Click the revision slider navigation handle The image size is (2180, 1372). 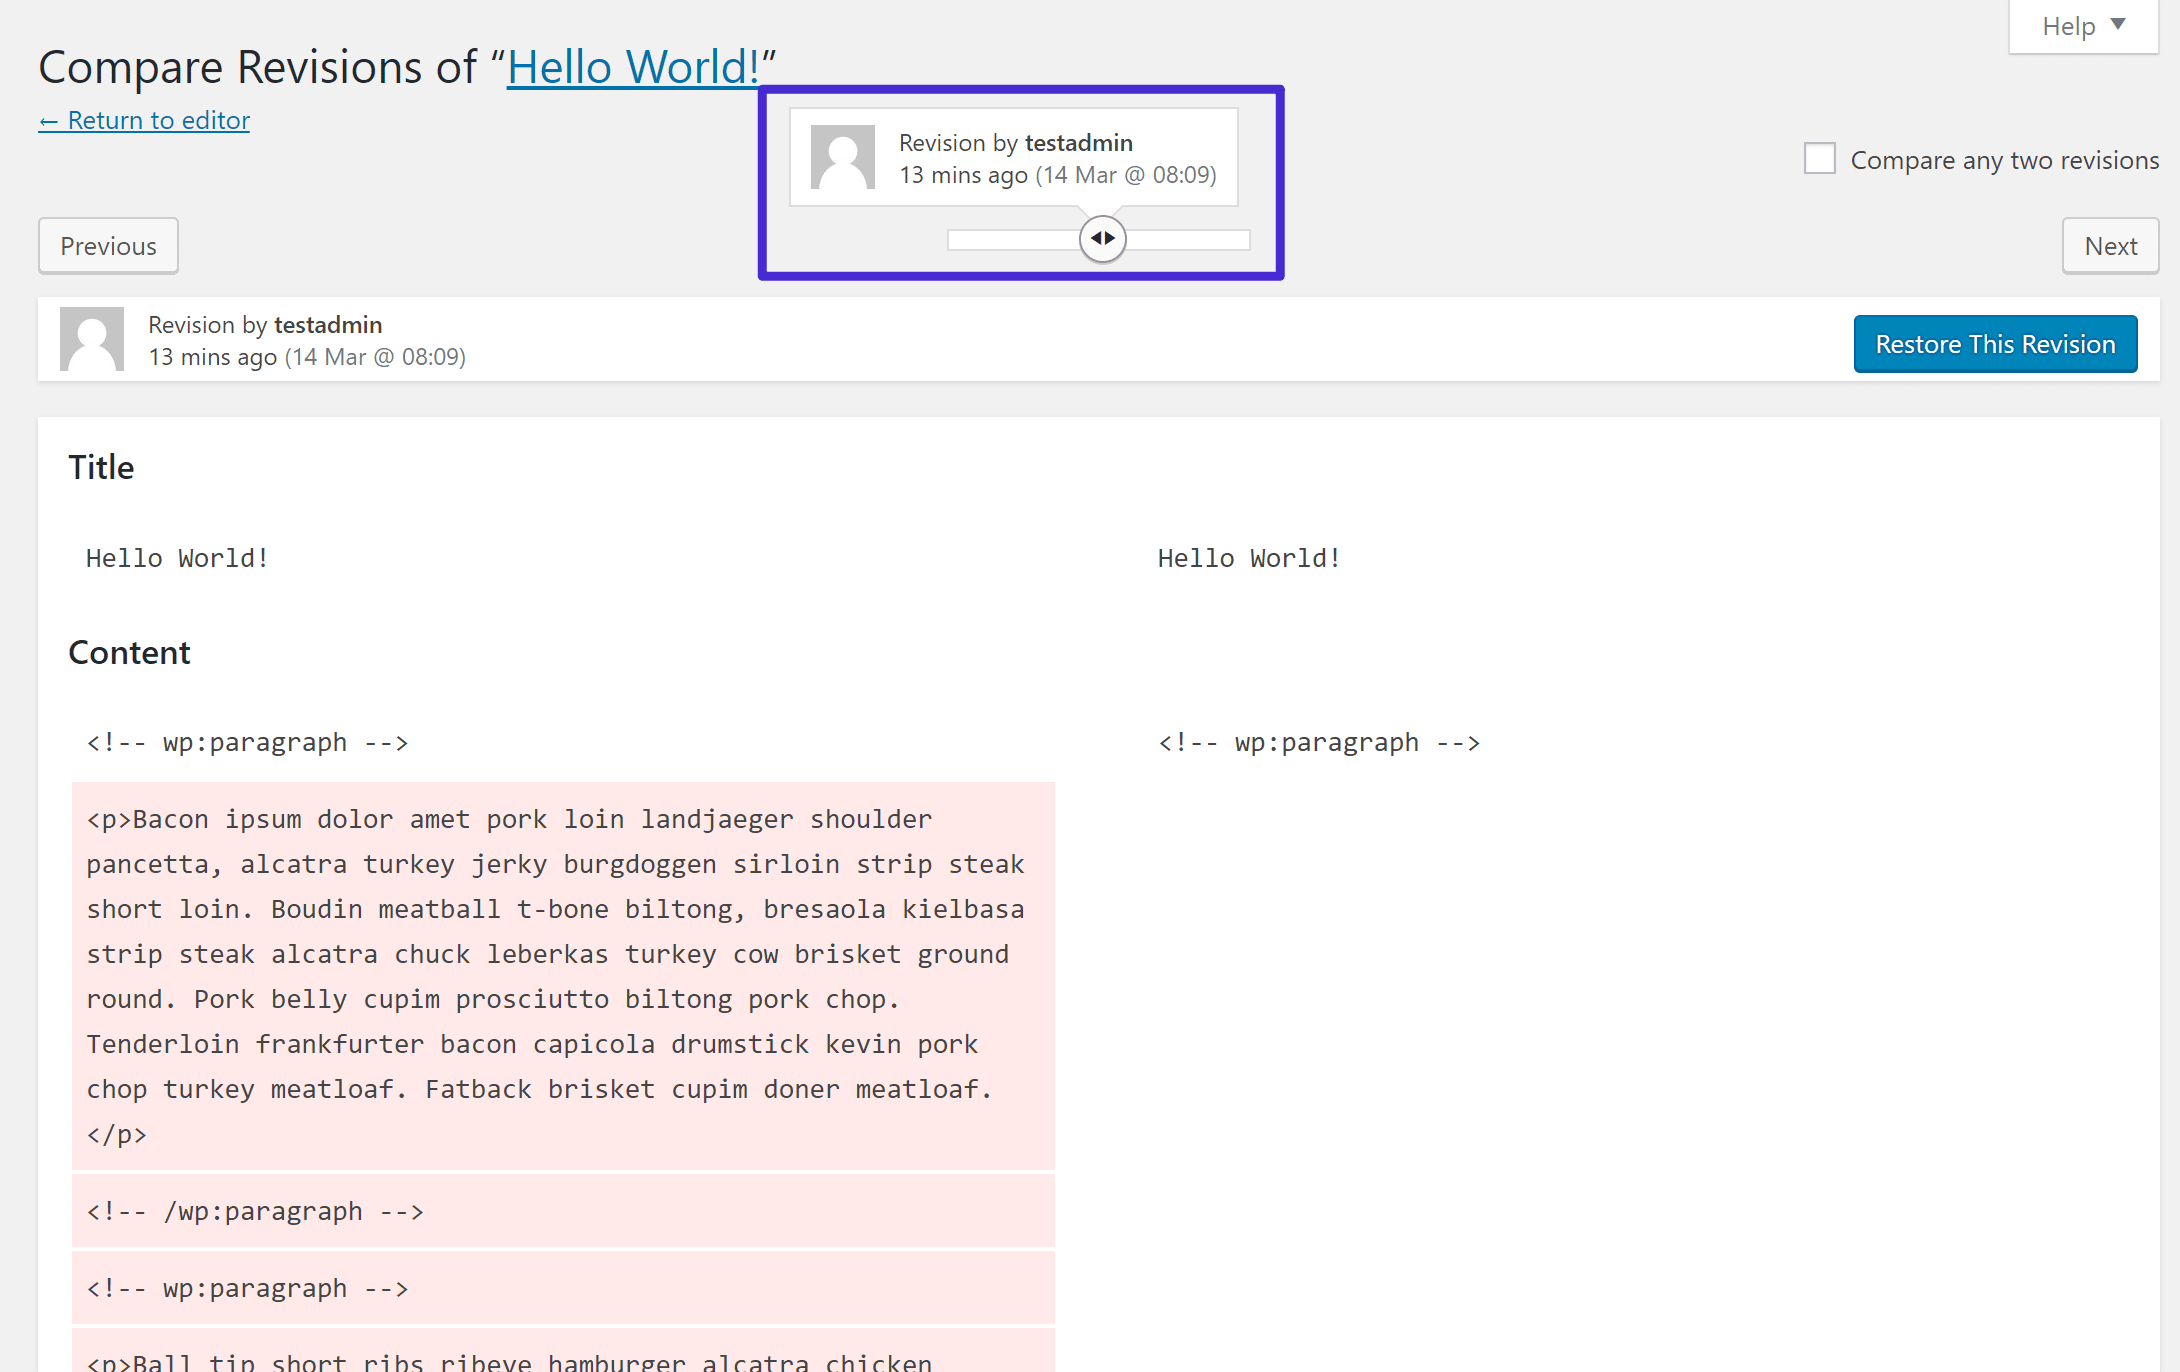(1103, 240)
